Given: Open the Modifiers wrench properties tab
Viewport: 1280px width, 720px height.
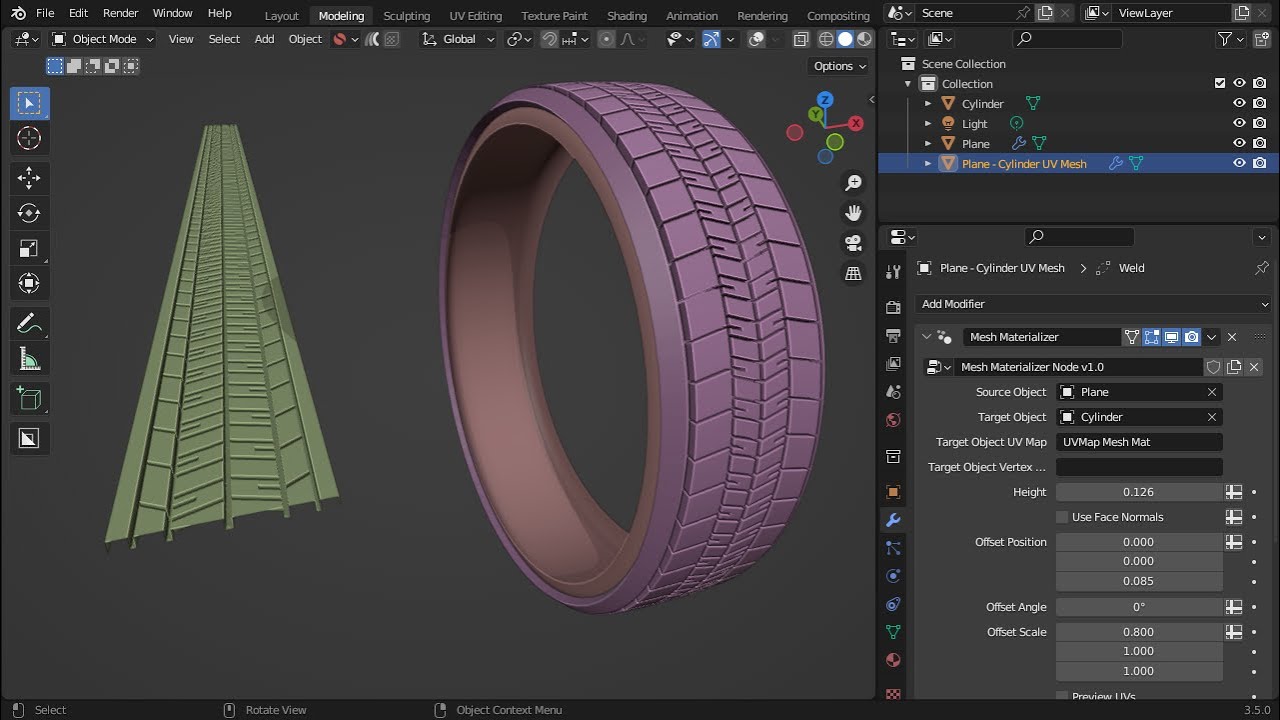Looking at the screenshot, I should point(893,520).
